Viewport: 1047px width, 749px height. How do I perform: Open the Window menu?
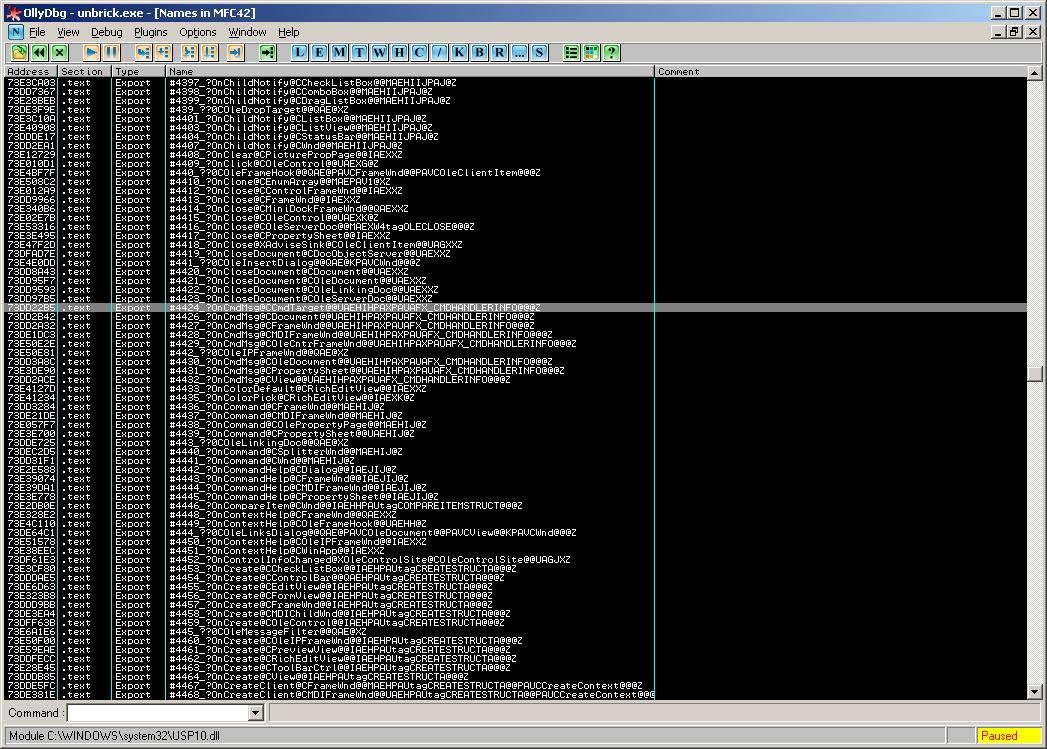[247, 32]
